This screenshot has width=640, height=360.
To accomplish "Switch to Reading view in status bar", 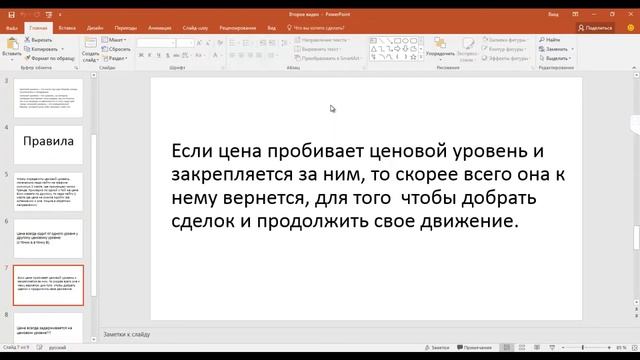I will [x=537, y=347].
